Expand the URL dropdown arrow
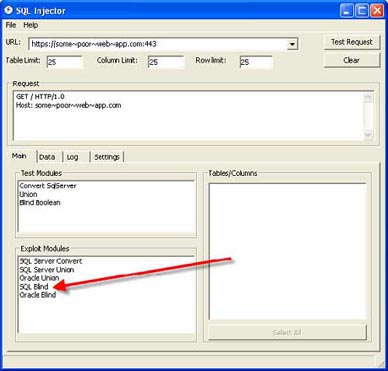Viewport: 388px width, 371px height. (292, 44)
